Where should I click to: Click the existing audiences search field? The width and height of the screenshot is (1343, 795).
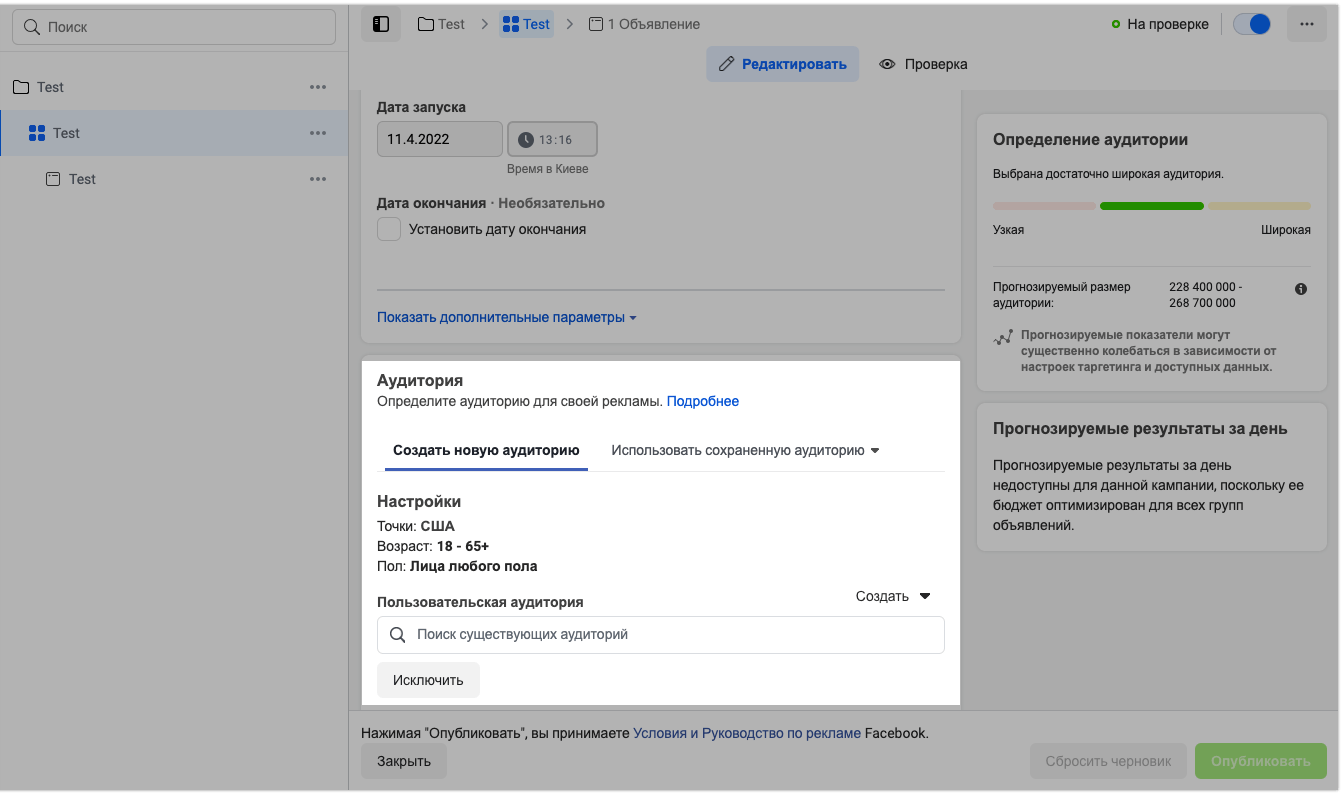pyautogui.click(x=660, y=634)
